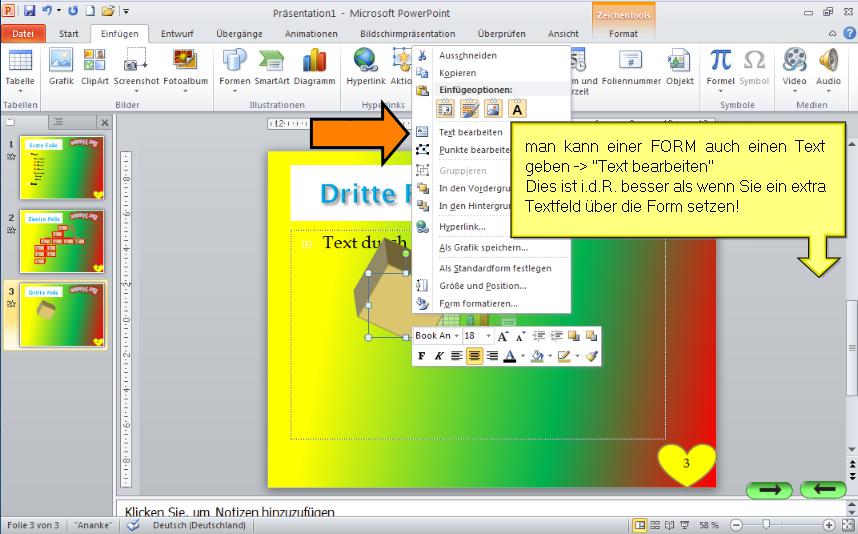The height and width of the screenshot is (534, 858).
Task: Switch to the Animationen ribbon tab
Action: pyautogui.click(x=310, y=33)
